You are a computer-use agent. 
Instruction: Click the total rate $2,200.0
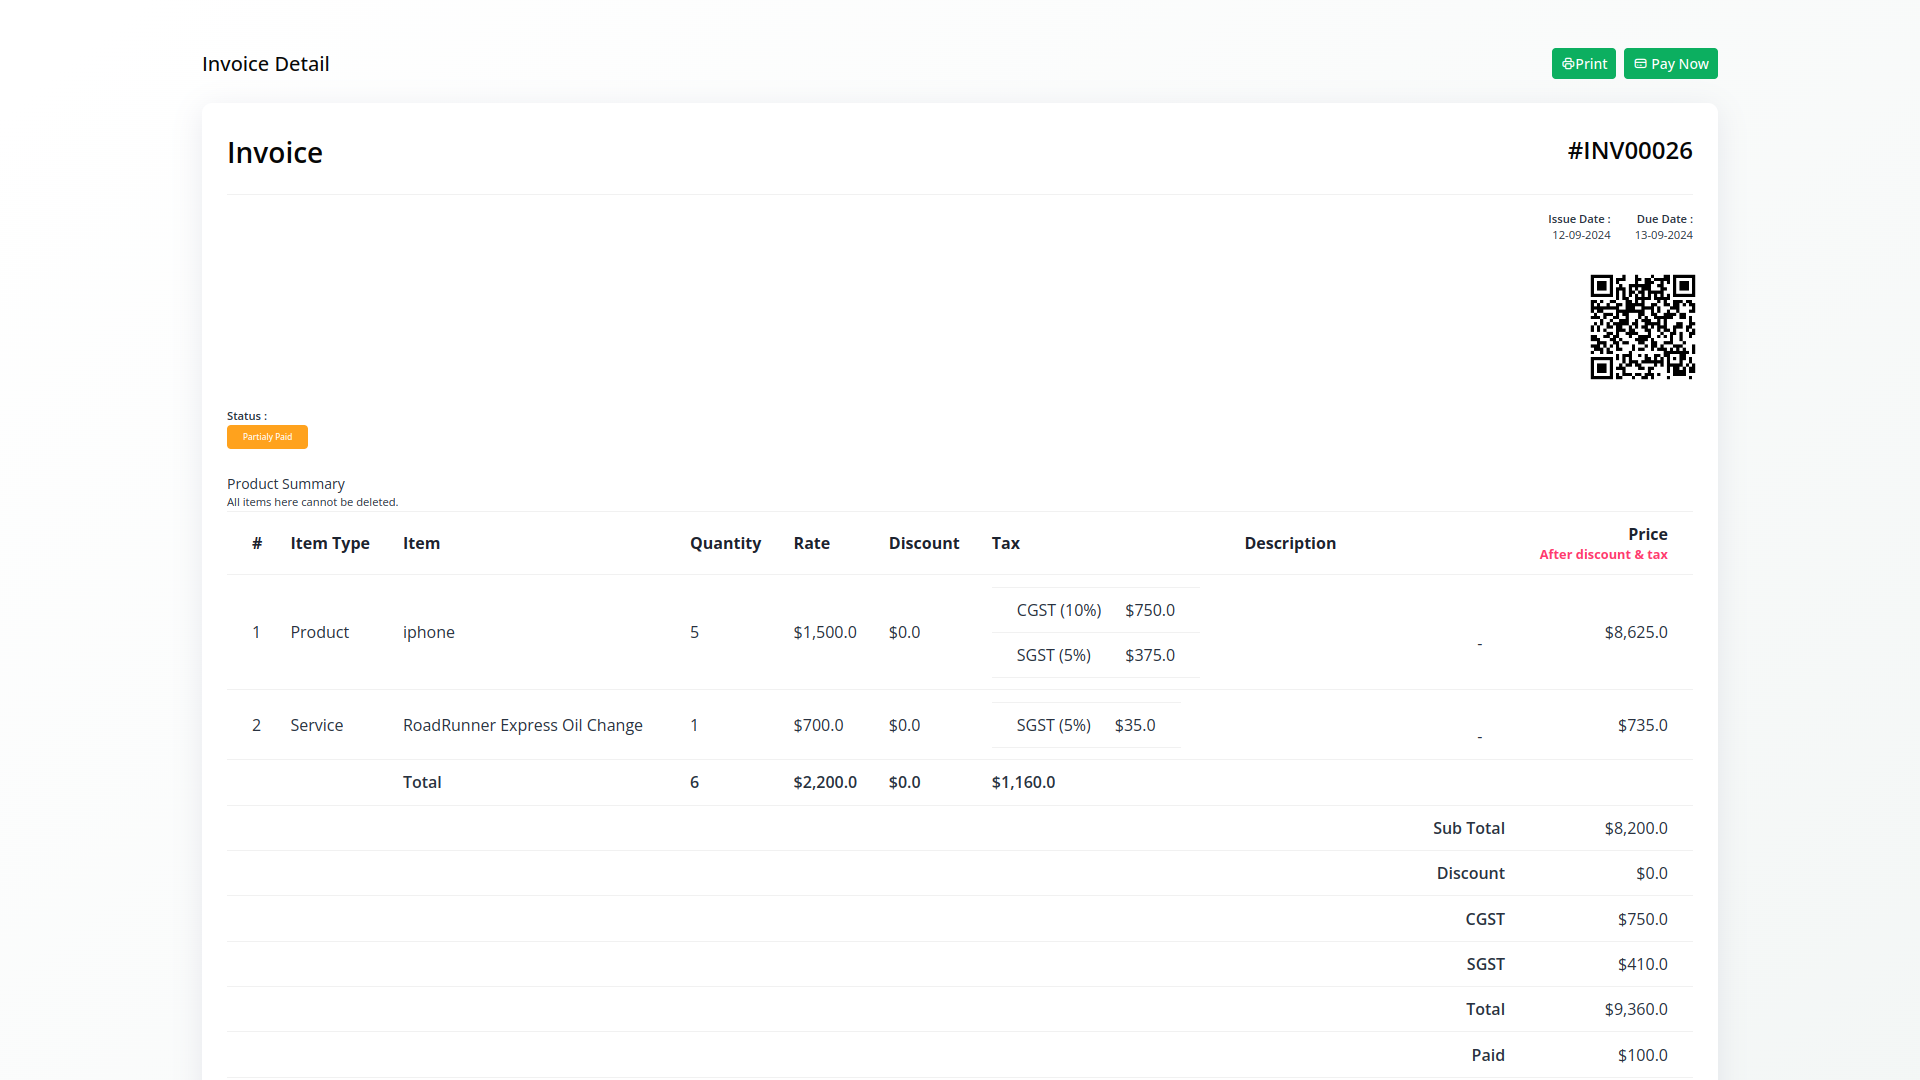coord(825,782)
